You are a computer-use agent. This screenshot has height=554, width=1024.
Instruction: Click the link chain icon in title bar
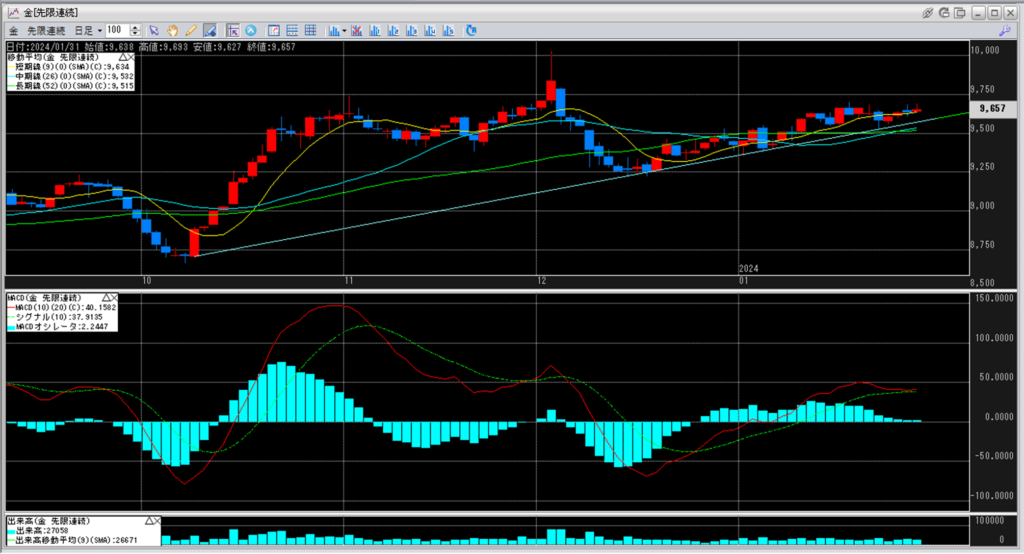tap(928, 12)
